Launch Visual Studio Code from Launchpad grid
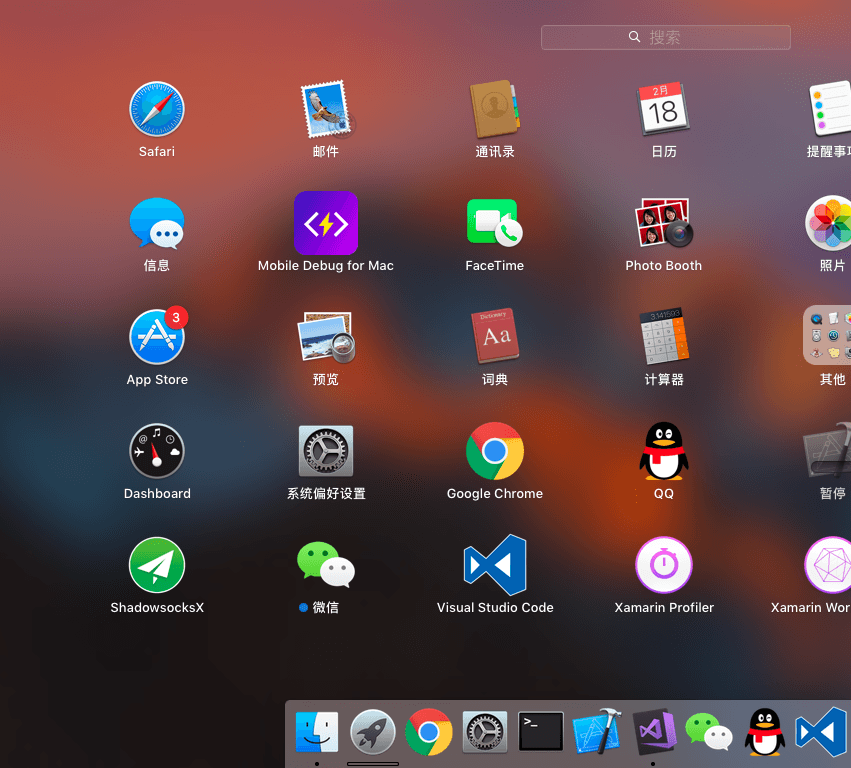851x768 pixels. click(x=495, y=565)
